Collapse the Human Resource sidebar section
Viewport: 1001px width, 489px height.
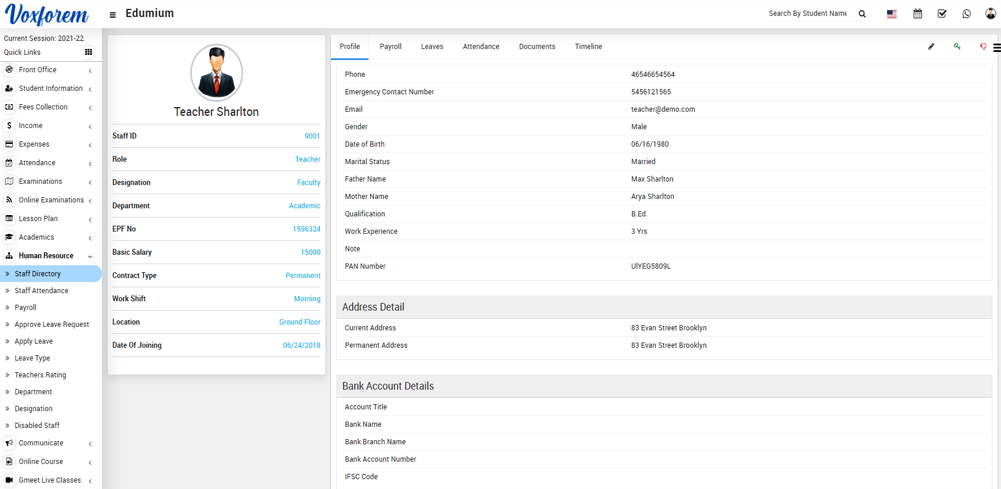(48, 256)
